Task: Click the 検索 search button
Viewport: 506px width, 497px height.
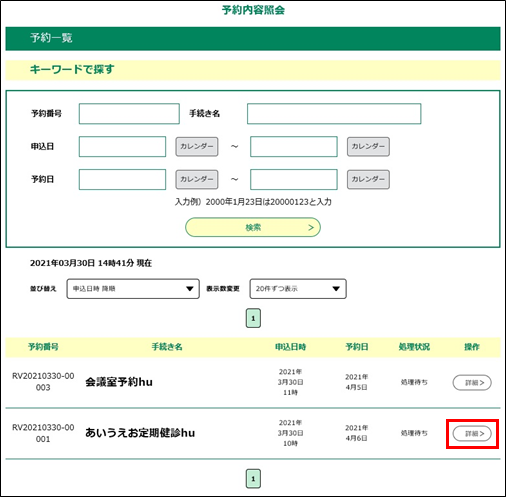Action: click(253, 227)
